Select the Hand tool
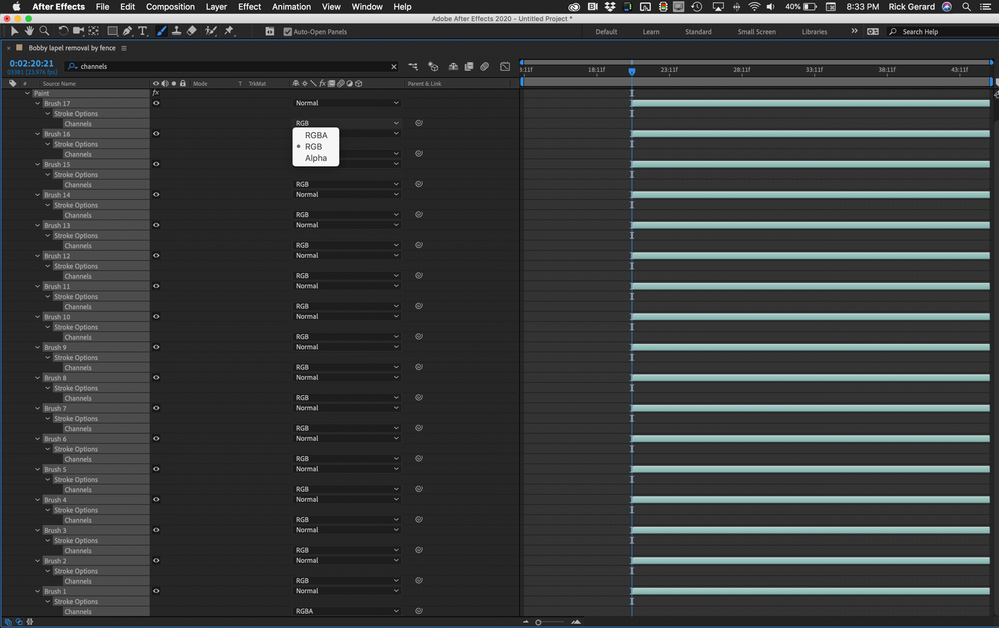The width and height of the screenshot is (999, 628). 29,30
